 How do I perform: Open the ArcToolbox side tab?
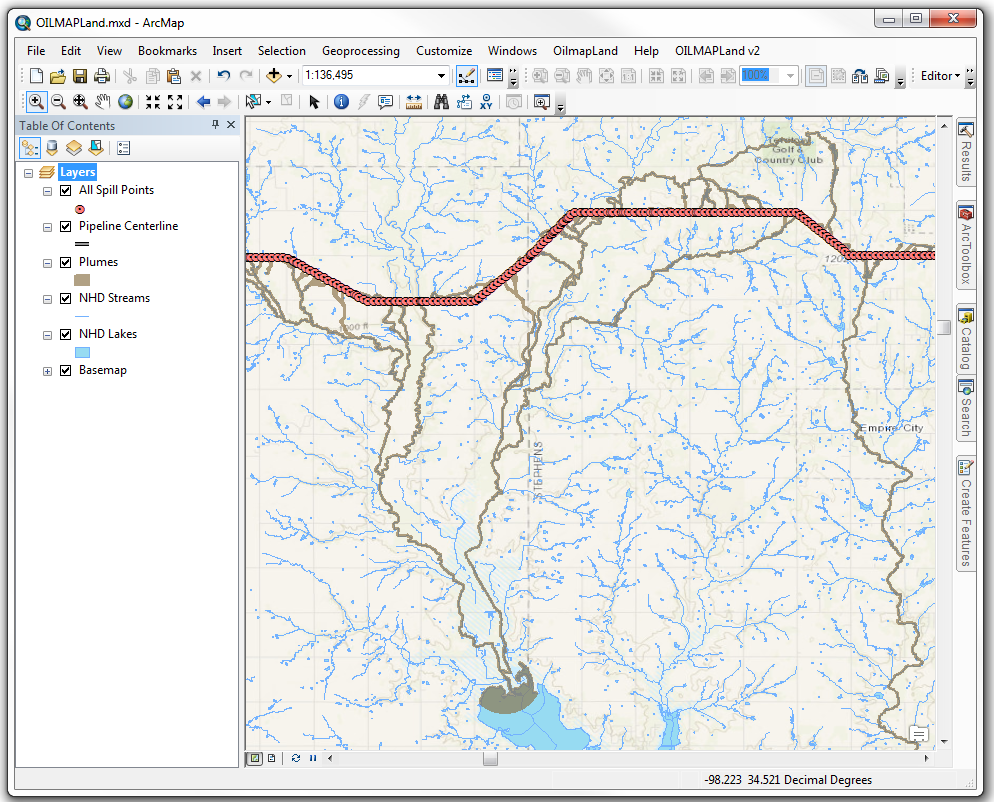[966, 240]
